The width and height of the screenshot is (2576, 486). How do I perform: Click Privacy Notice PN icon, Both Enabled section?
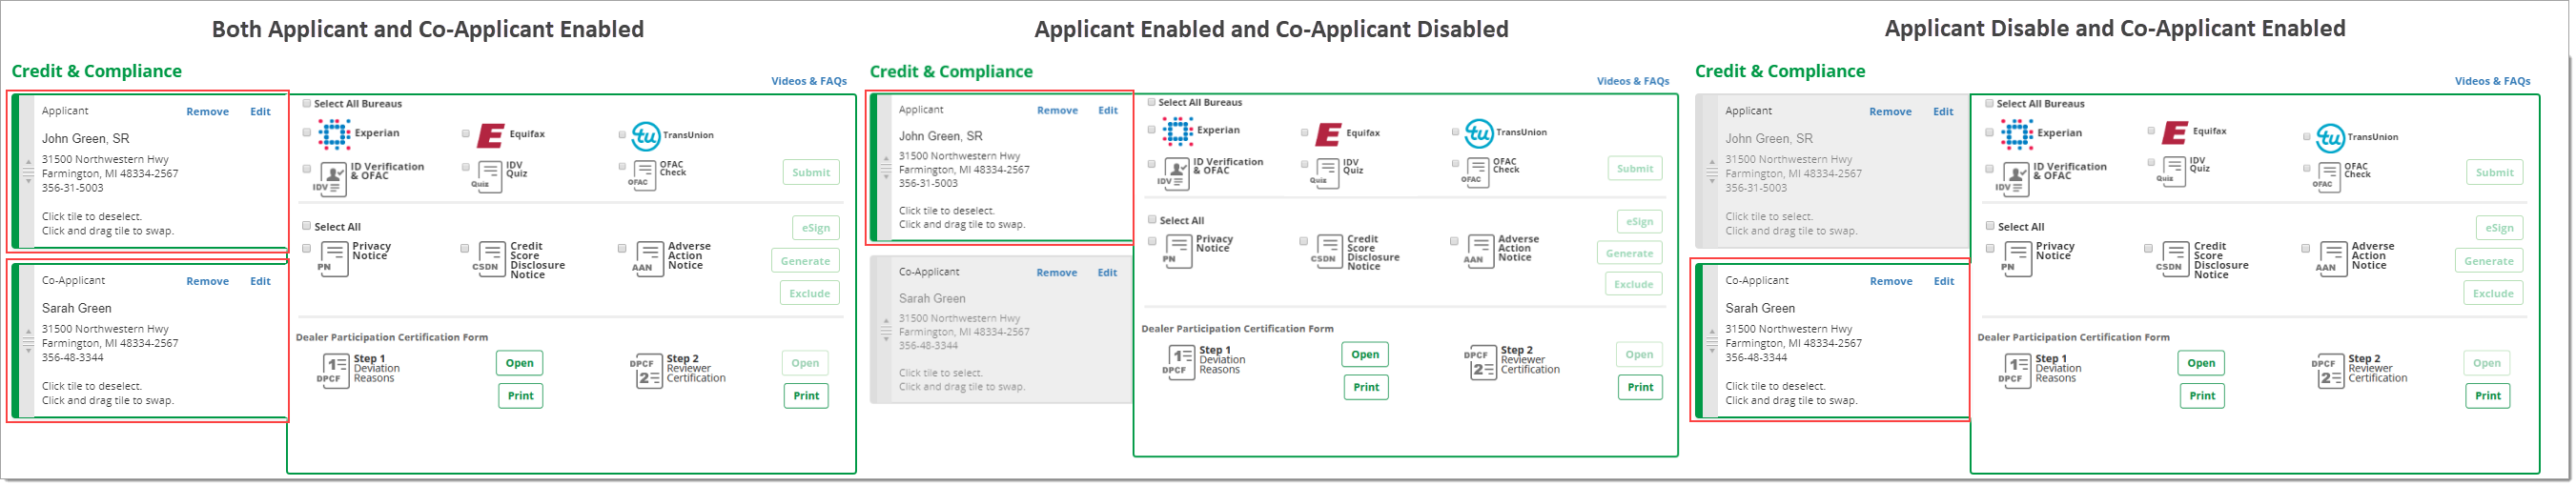click(332, 258)
